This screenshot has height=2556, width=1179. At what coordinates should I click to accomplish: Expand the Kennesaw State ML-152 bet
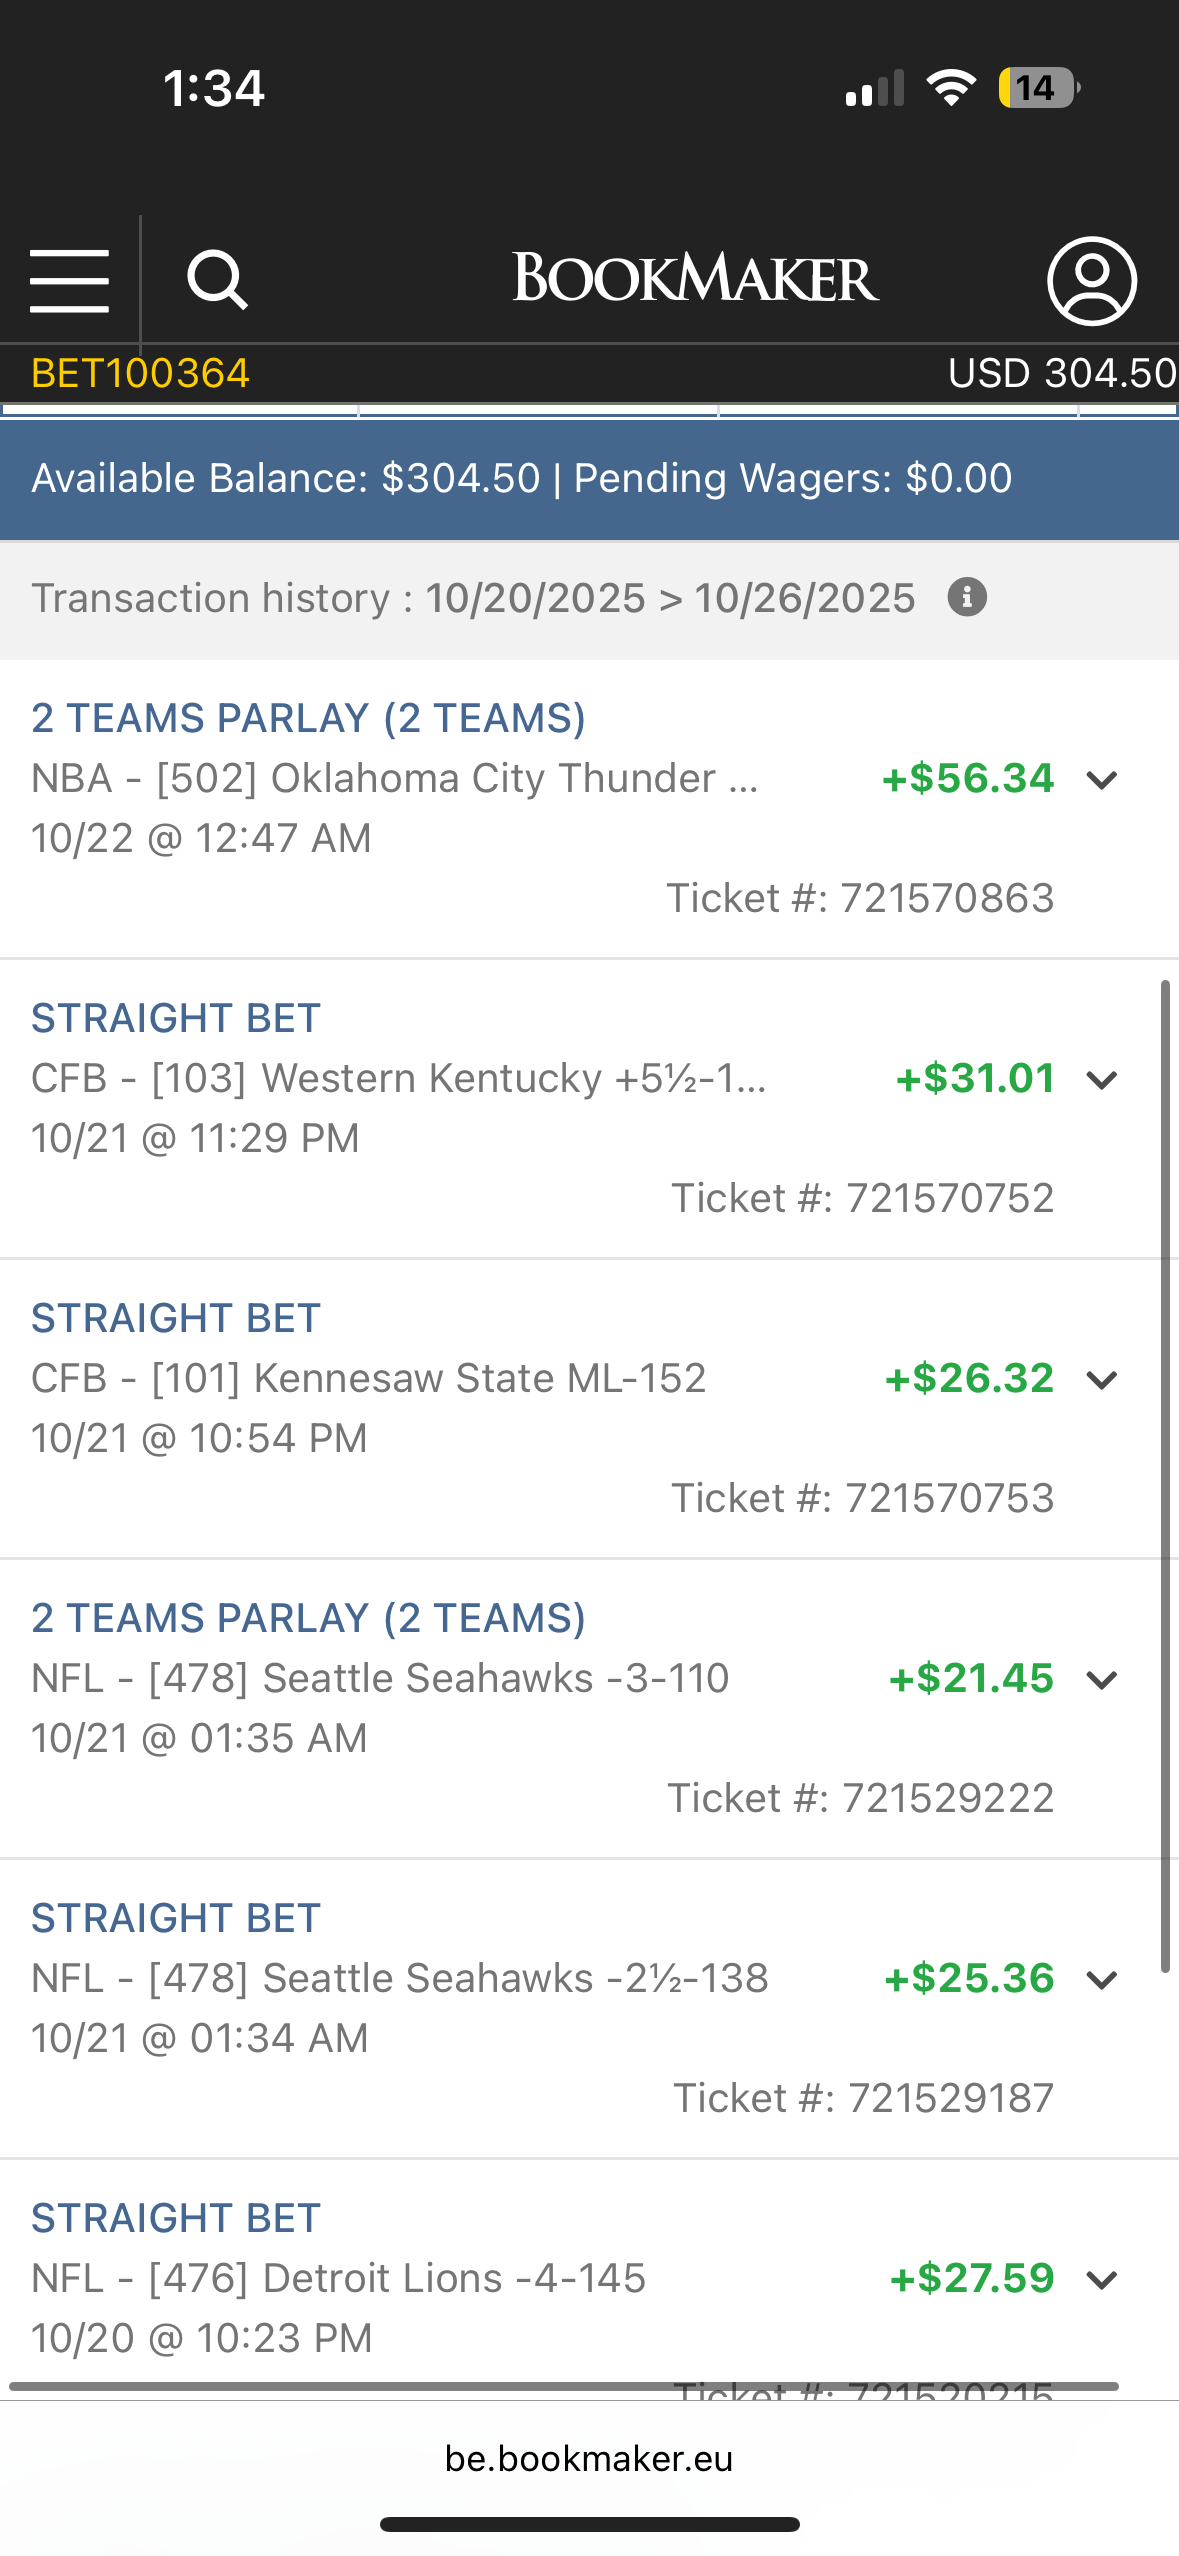pyautogui.click(x=1102, y=1380)
